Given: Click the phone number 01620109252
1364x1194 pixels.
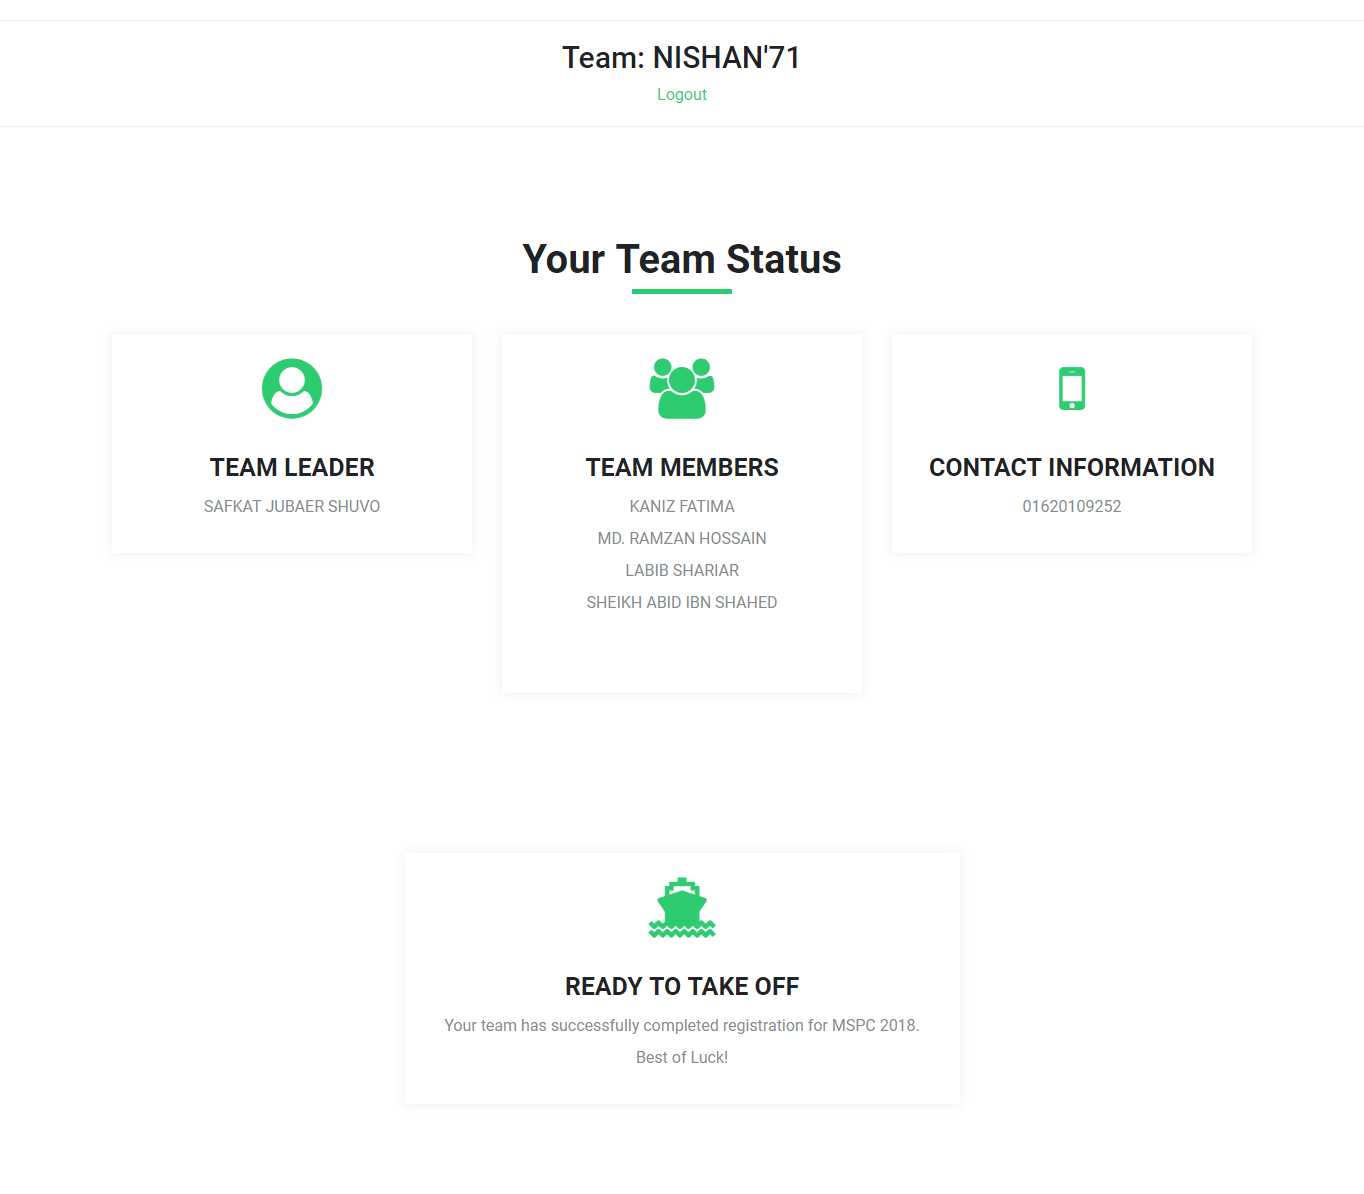Looking at the screenshot, I should click(1072, 506).
